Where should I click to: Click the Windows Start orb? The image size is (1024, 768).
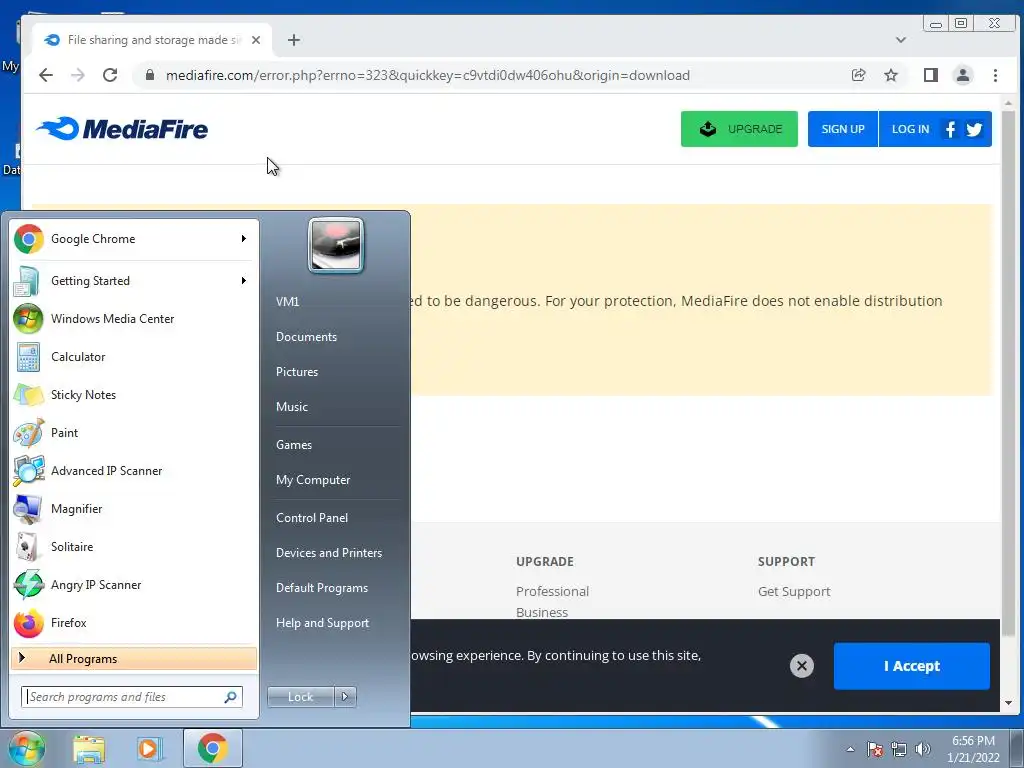[x=27, y=748]
